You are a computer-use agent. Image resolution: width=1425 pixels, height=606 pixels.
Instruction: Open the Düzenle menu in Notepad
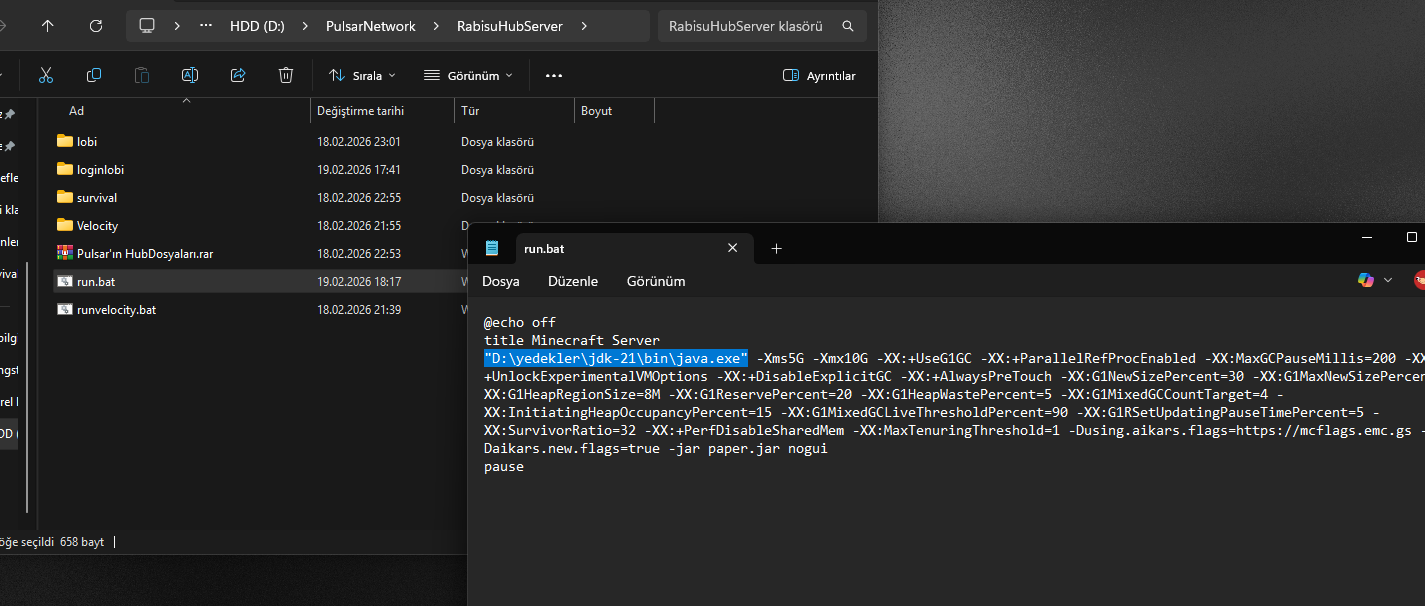point(573,281)
